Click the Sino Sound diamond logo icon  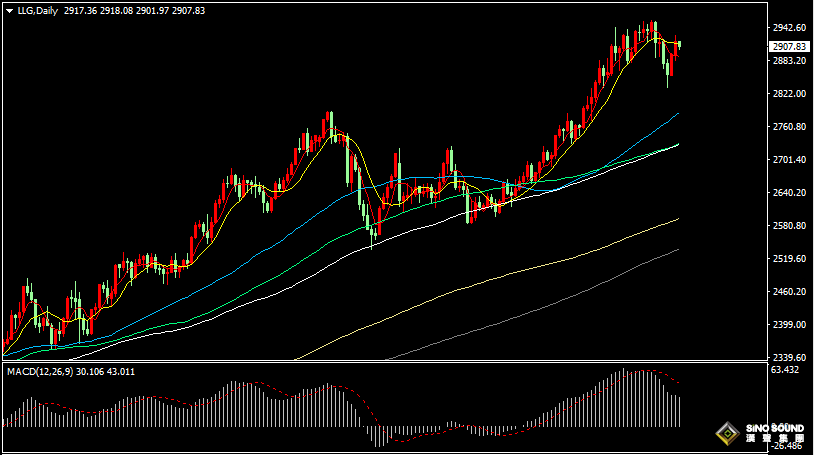(x=727, y=434)
